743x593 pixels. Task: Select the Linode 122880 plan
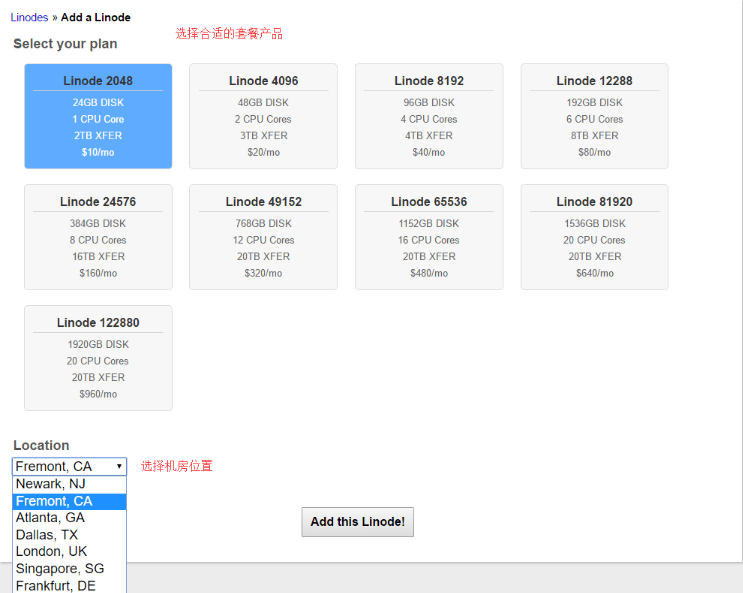point(98,357)
